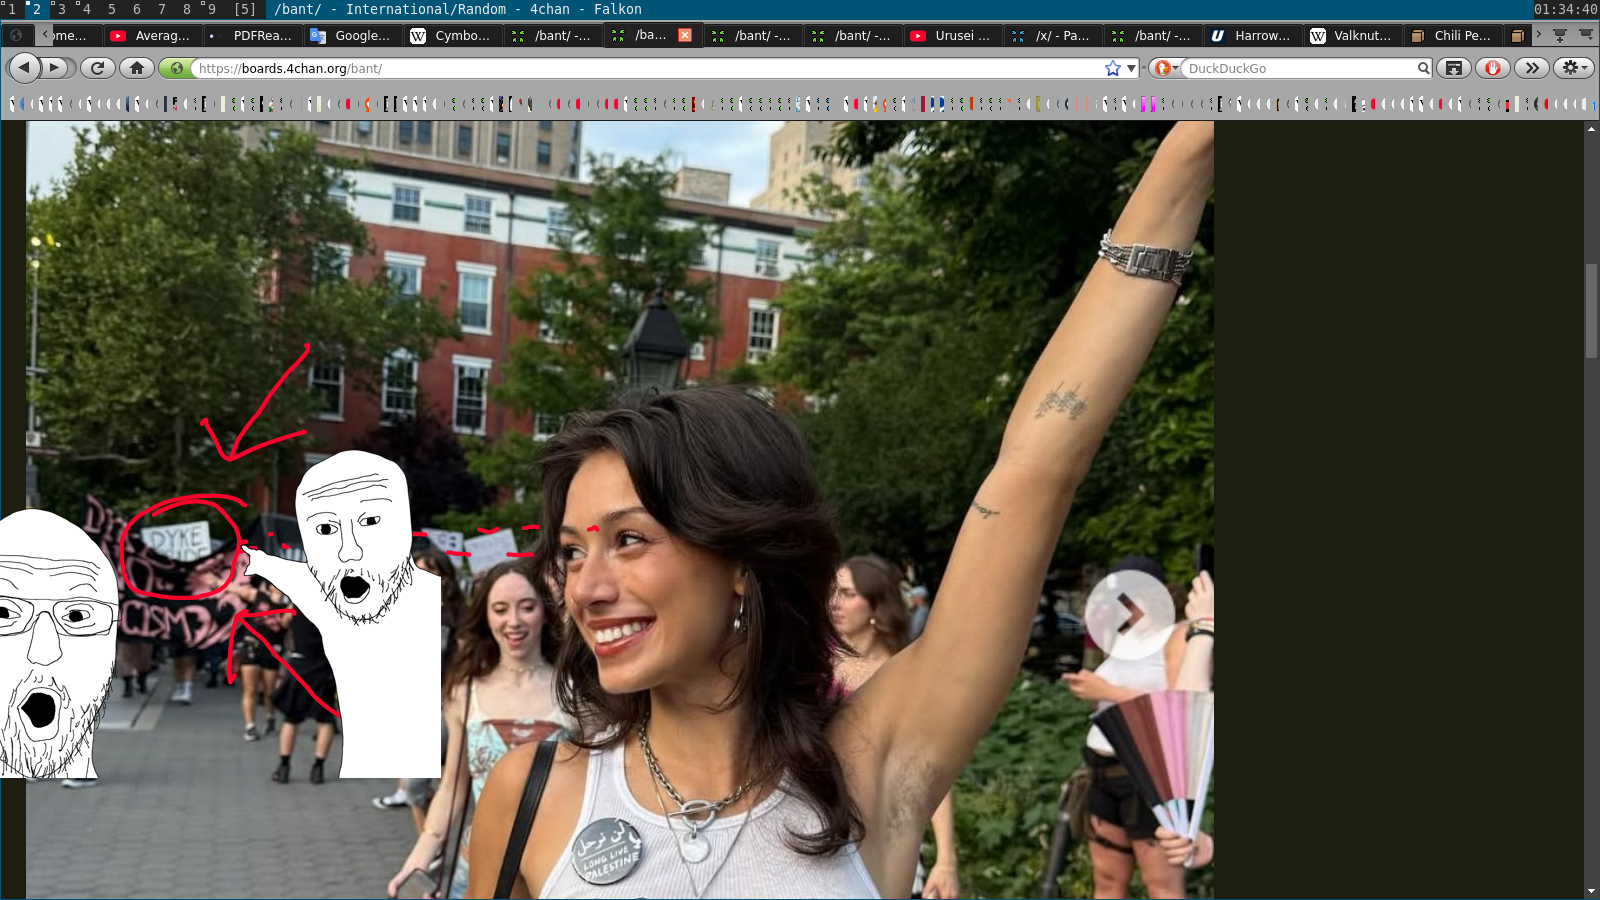Open the gear settings menu dropdown
The image size is (1600, 900).
[1573, 68]
